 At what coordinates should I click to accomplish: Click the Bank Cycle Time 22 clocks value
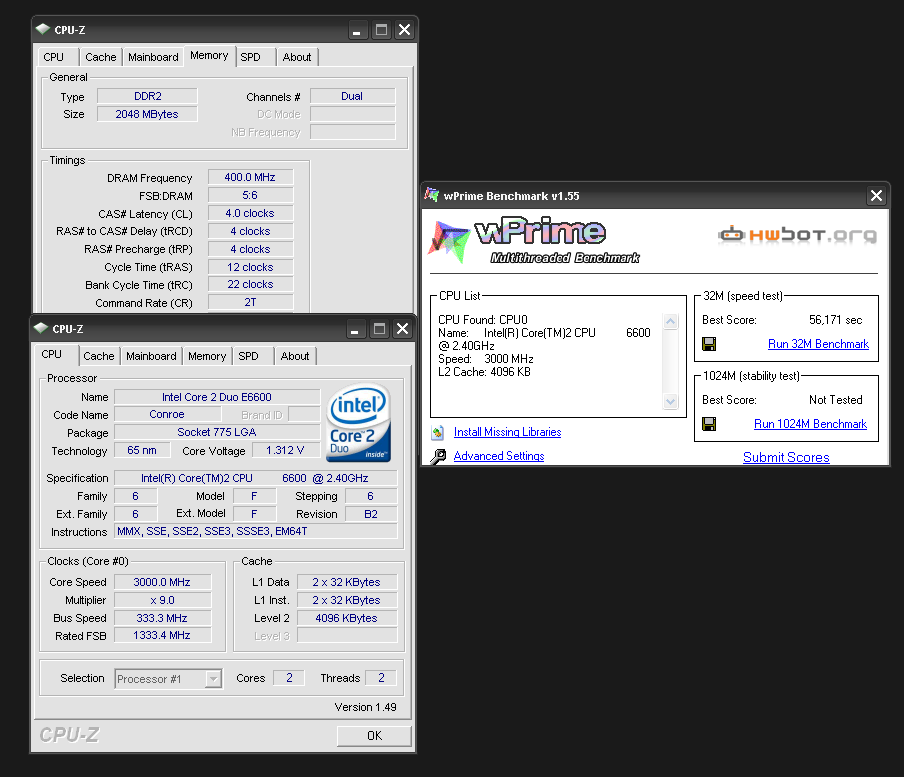(x=250, y=284)
